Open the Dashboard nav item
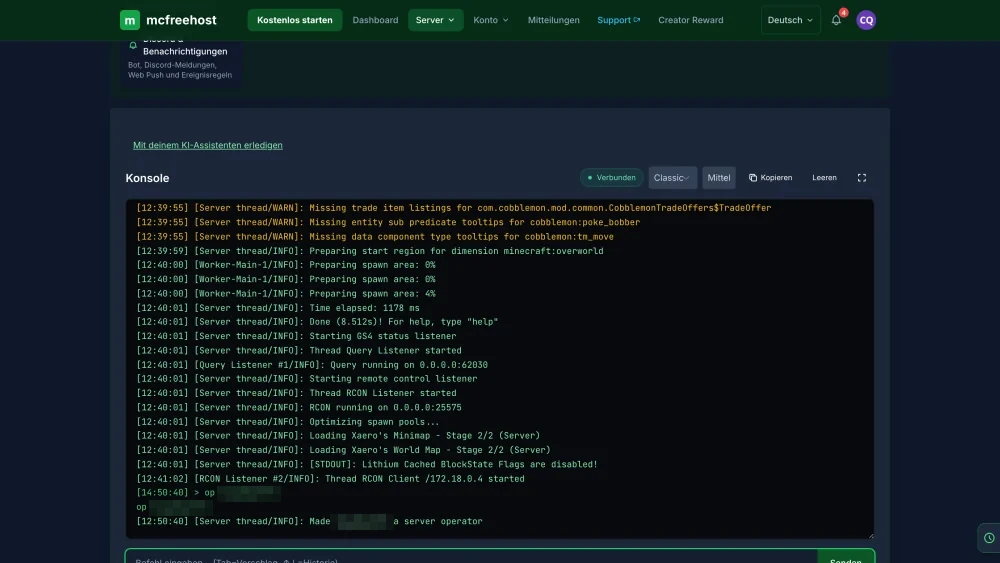Image resolution: width=1000 pixels, height=563 pixels. click(x=375, y=20)
